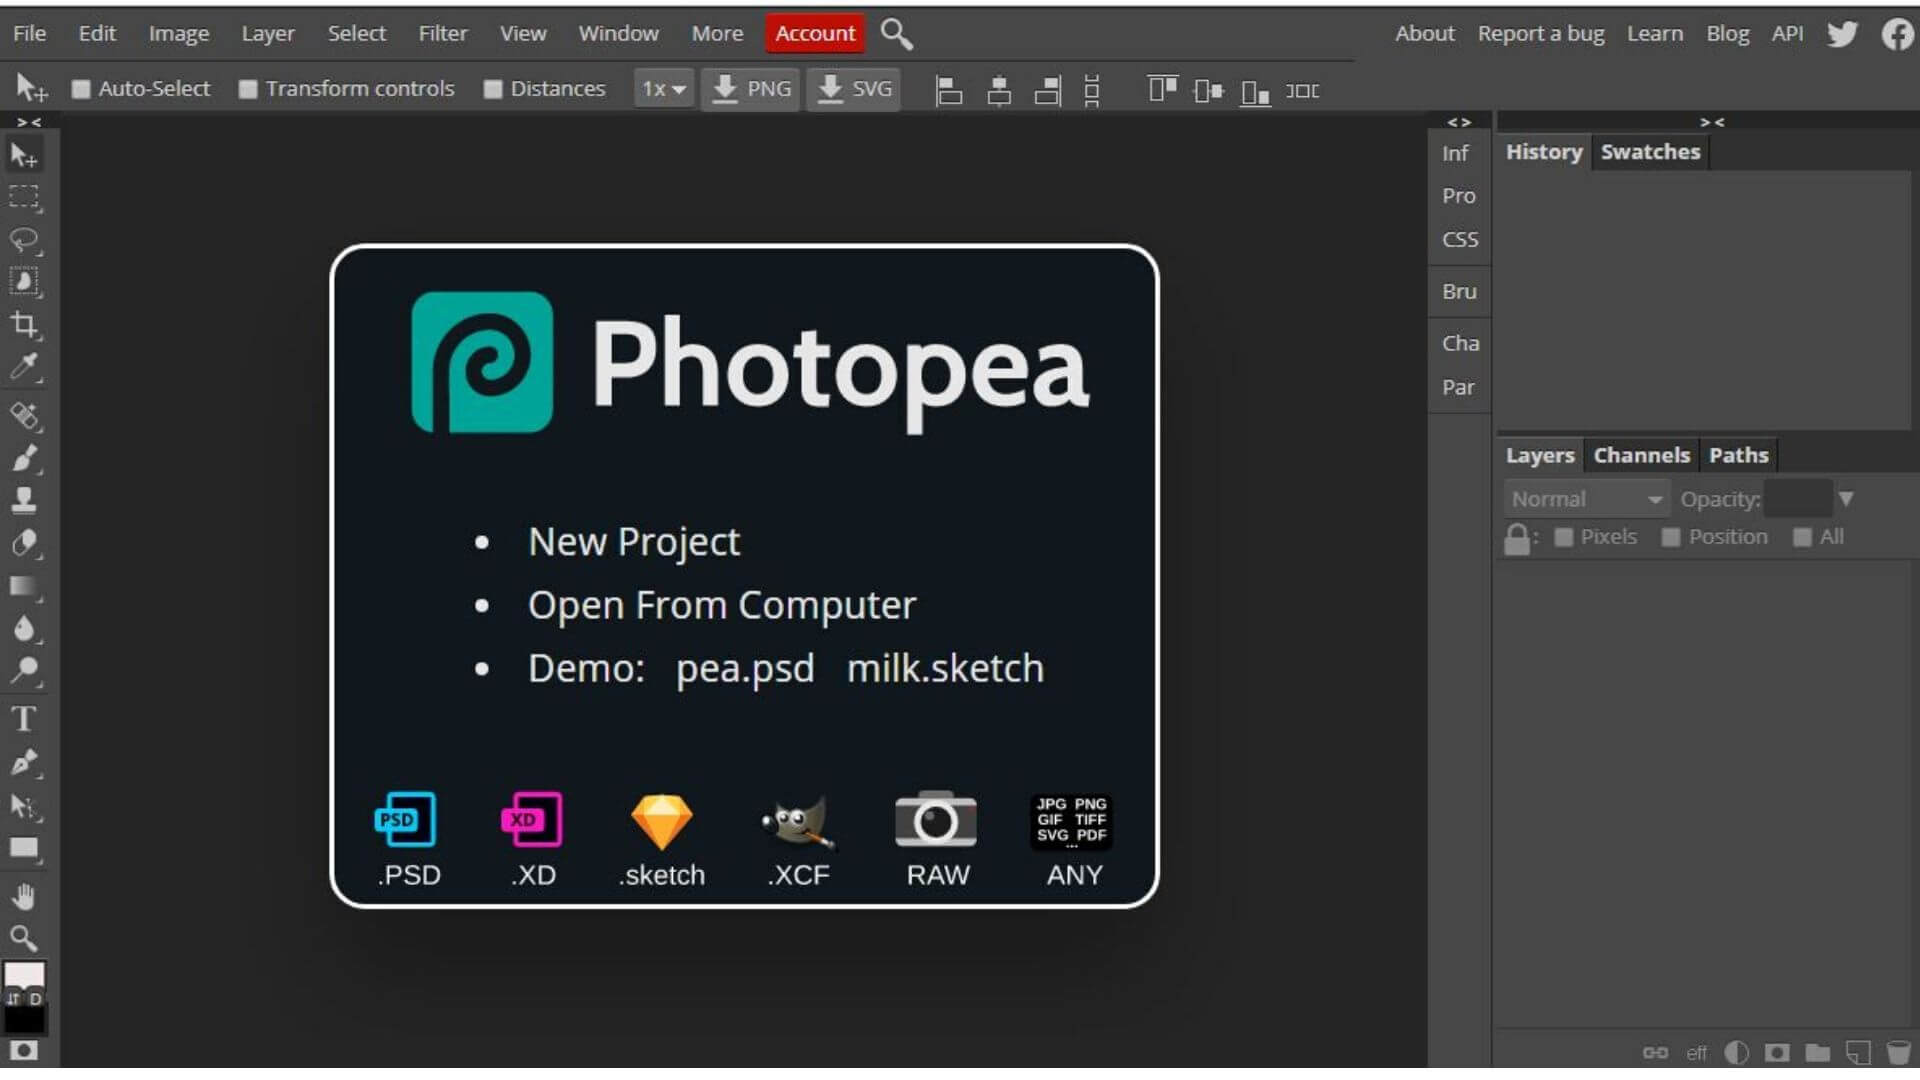This screenshot has height=1080, width=1920.
Task: Enable the Auto-Select checkbox
Action: click(81, 90)
